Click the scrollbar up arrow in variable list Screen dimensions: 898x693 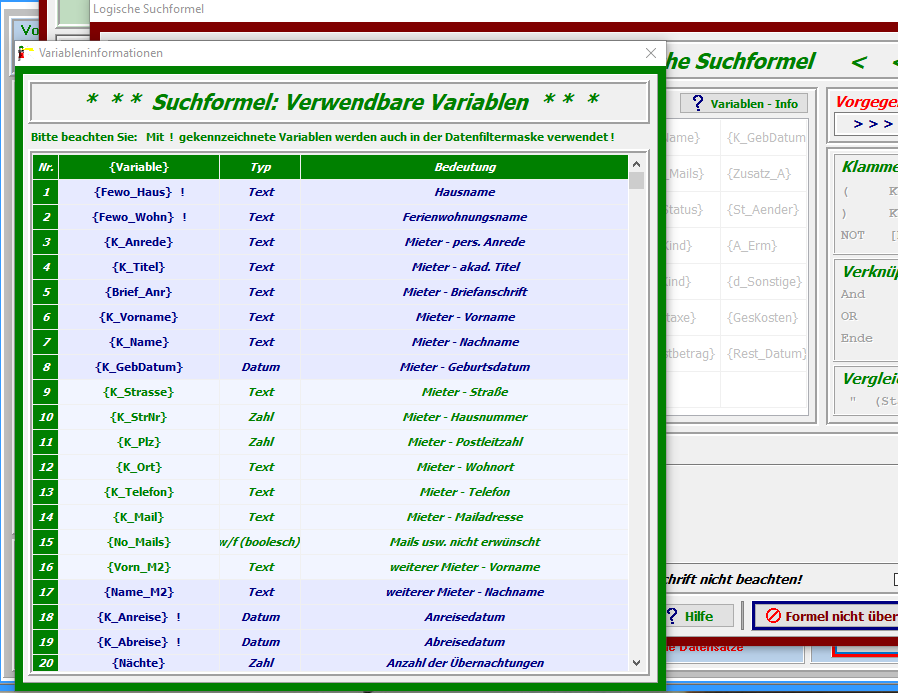pos(637,163)
